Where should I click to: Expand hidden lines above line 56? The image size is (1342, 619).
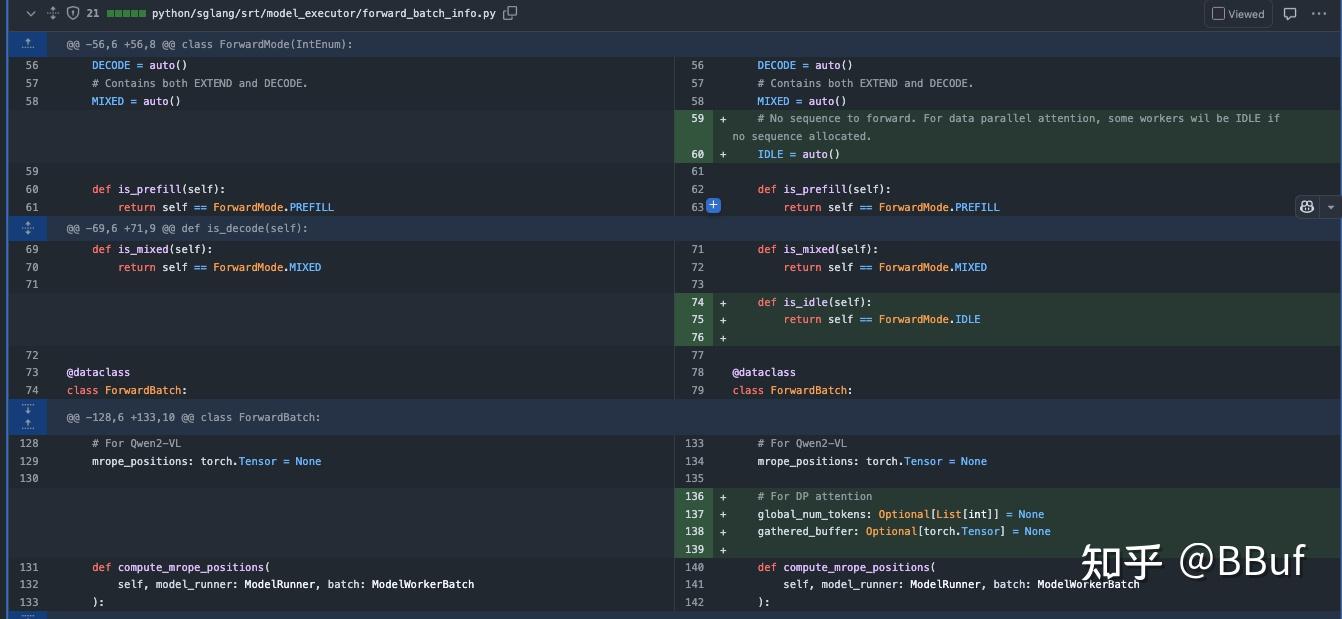point(28,44)
